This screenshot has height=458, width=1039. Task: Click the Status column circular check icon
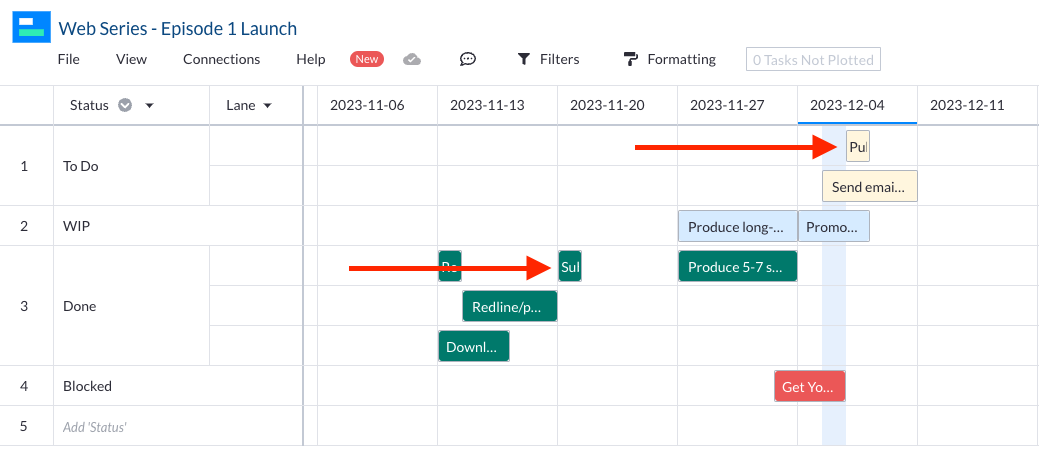pyautogui.click(x=125, y=105)
